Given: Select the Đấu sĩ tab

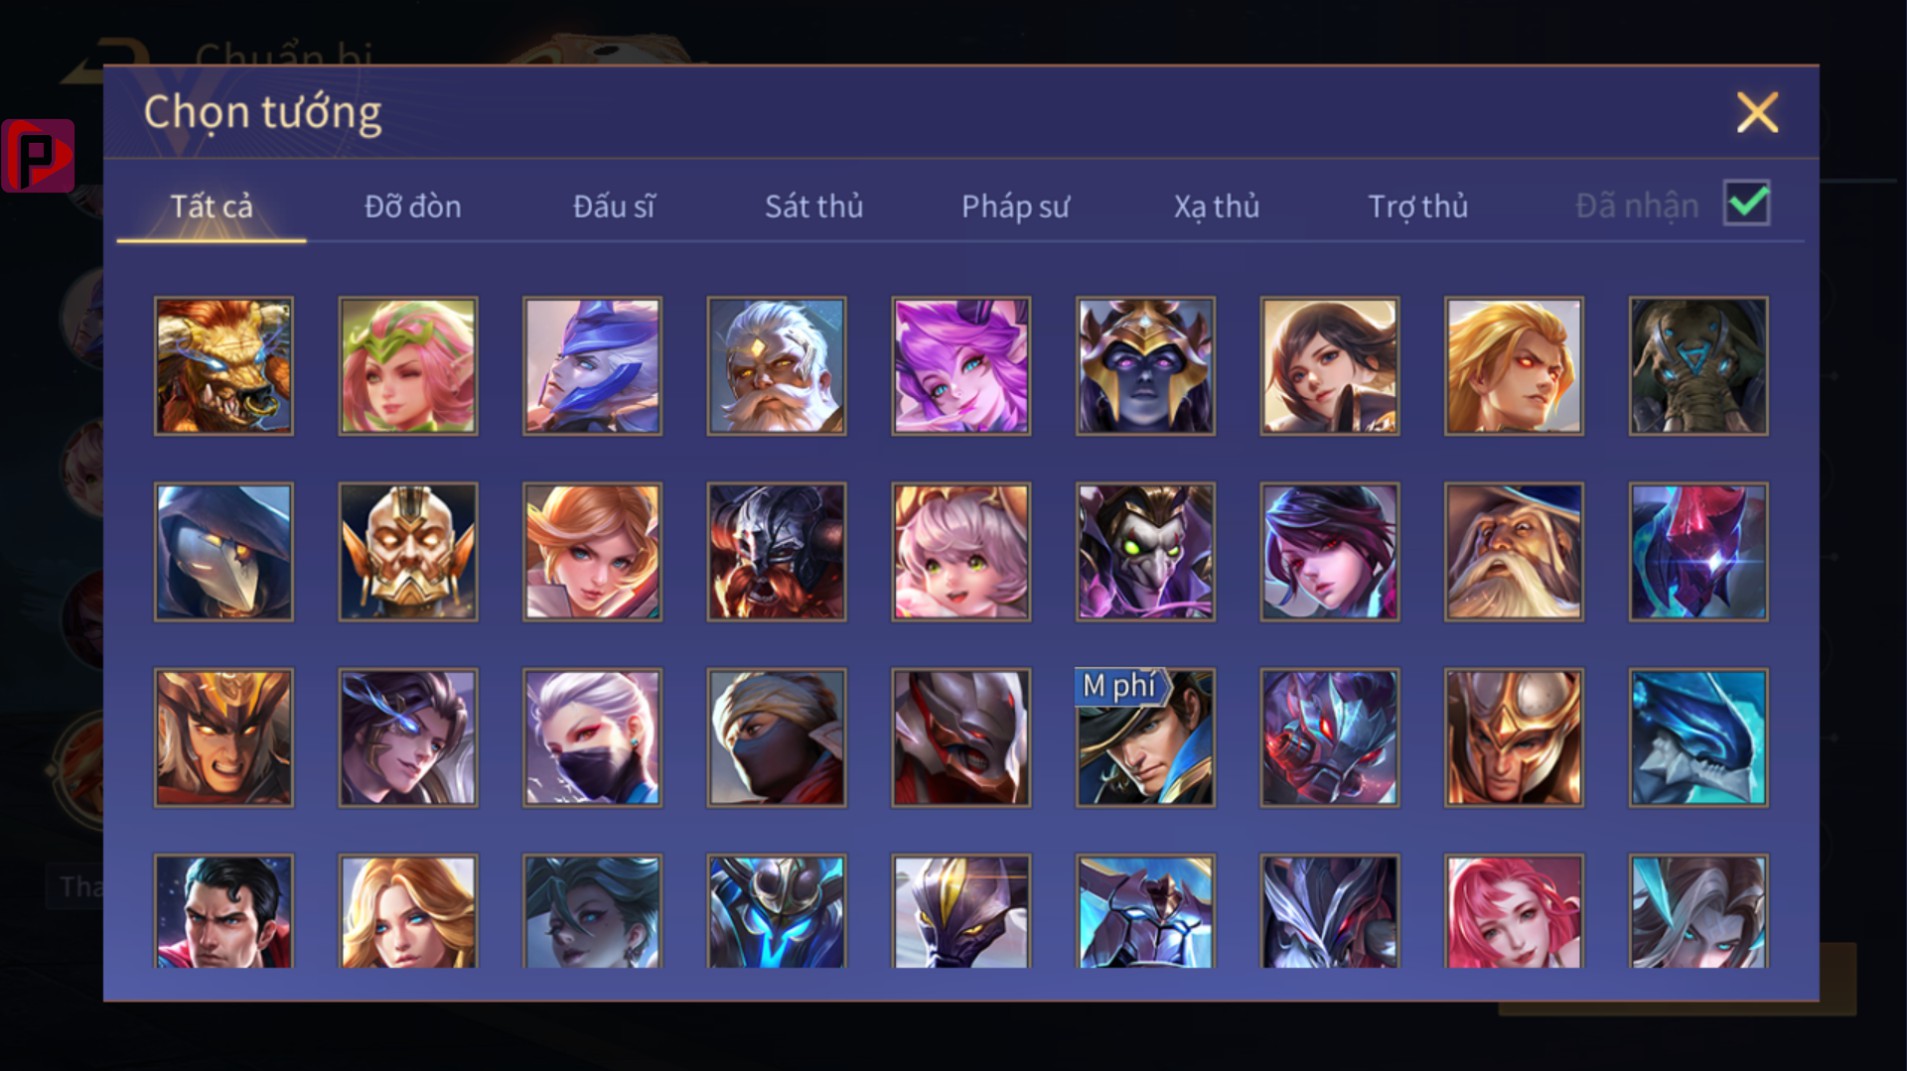Looking at the screenshot, I should click(613, 206).
